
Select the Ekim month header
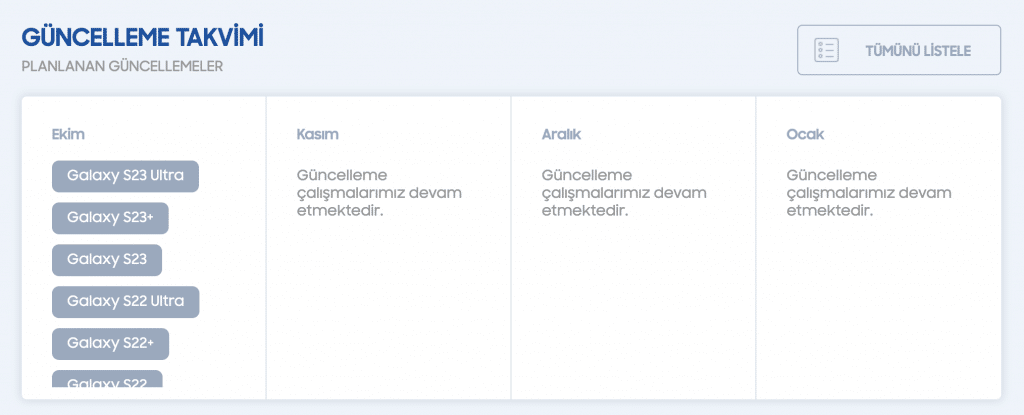(x=69, y=135)
